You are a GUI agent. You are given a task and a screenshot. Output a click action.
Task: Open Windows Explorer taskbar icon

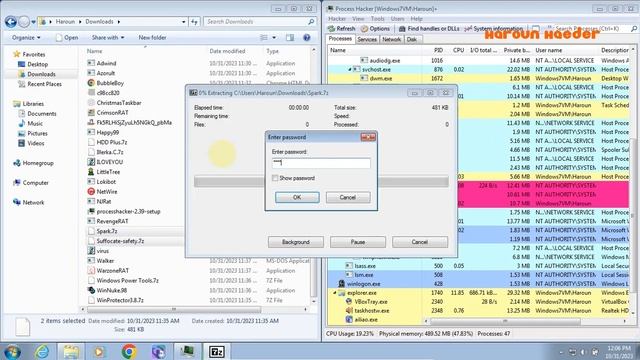pyautogui.click(x=71, y=351)
